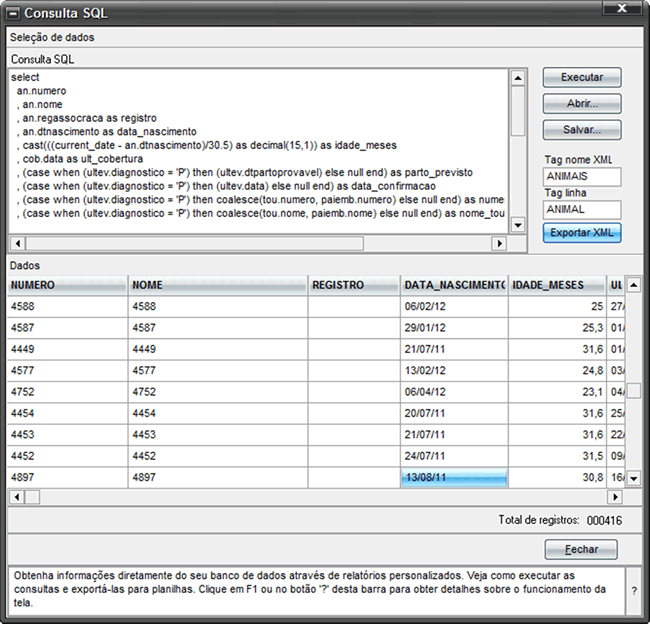This screenshot has height=624, width=650.
Task: Close the Consulta SQL window
Action: pyautogui.click(x=622, y=8)
